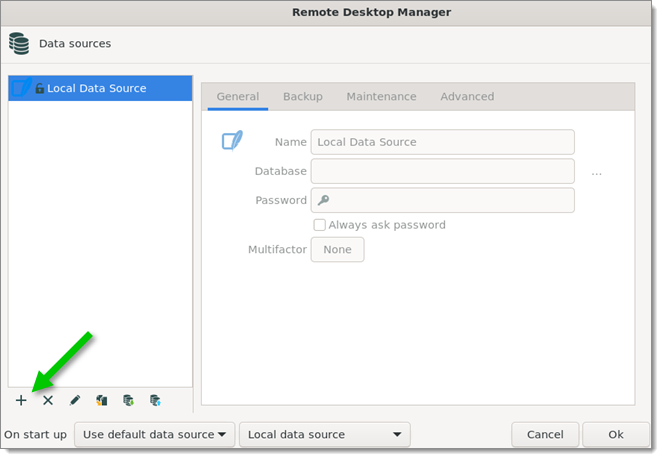
Task: Open the Local data source dropdown
Action: point(325,434)
